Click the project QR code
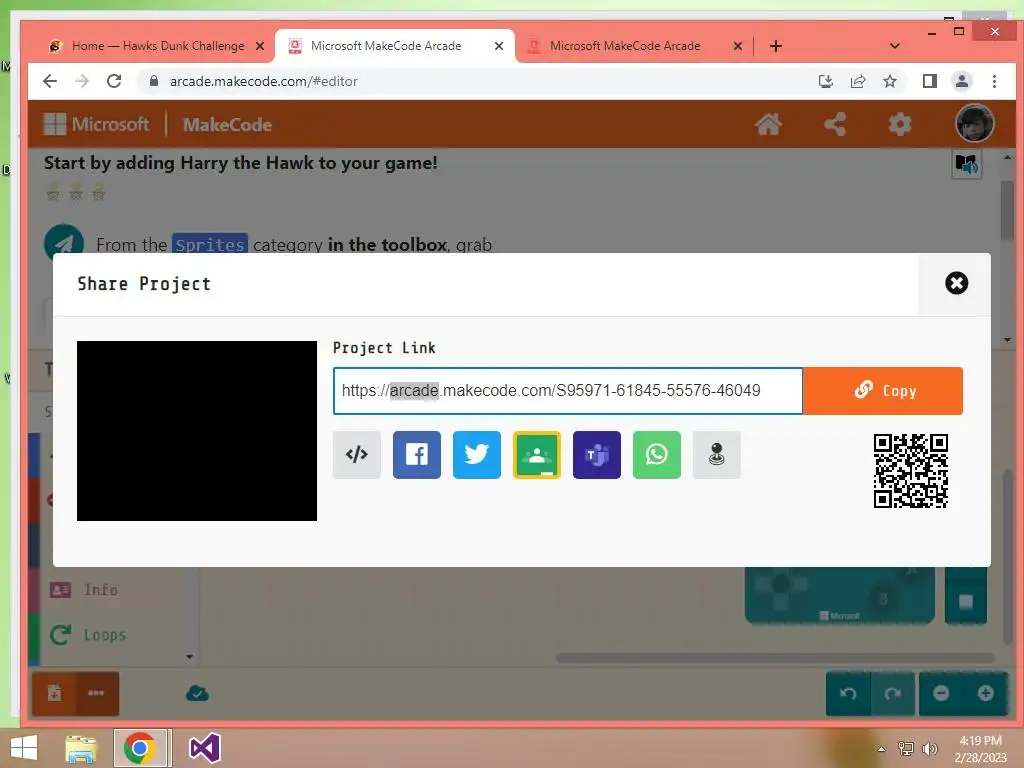Screen dimensions: 1024x768 [x=910, y=471]
